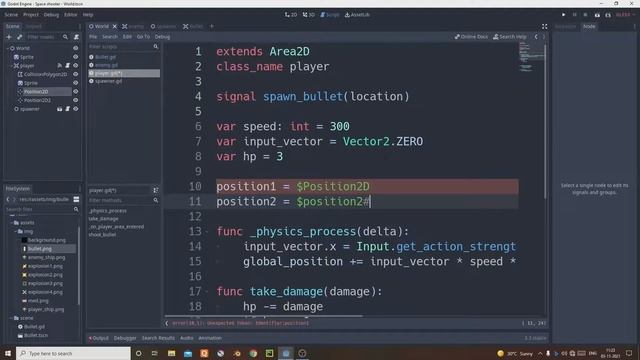Open the AssetLib workspace
Viewport: 640px width, 360px height.
pos(357,15)
